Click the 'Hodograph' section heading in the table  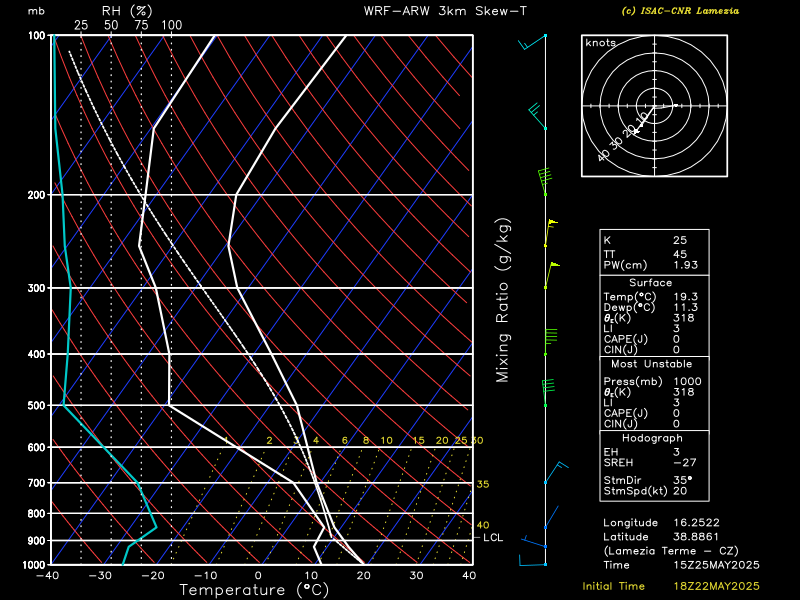pos(652,438)
